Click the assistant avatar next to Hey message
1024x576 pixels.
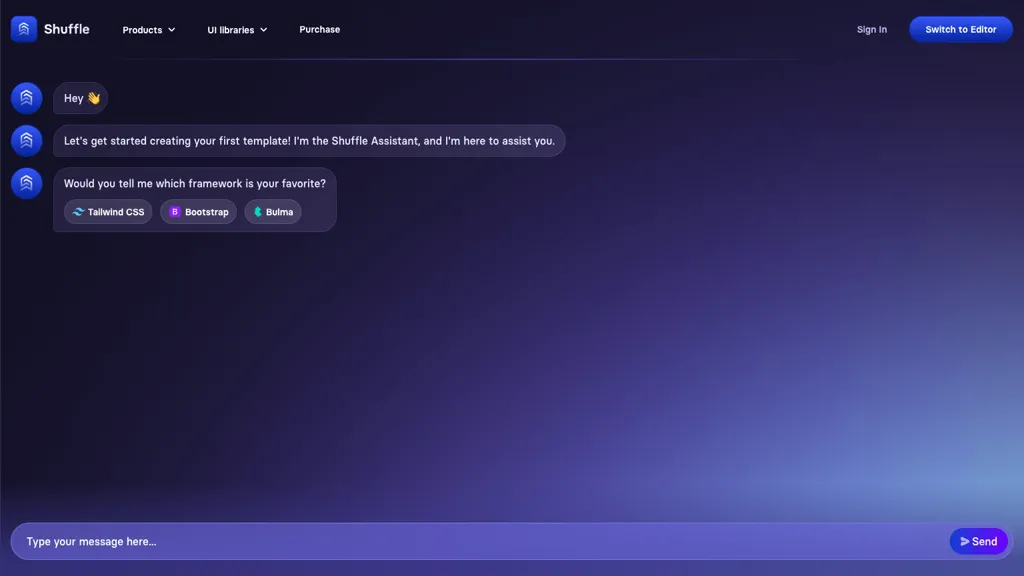pos(27,98)
